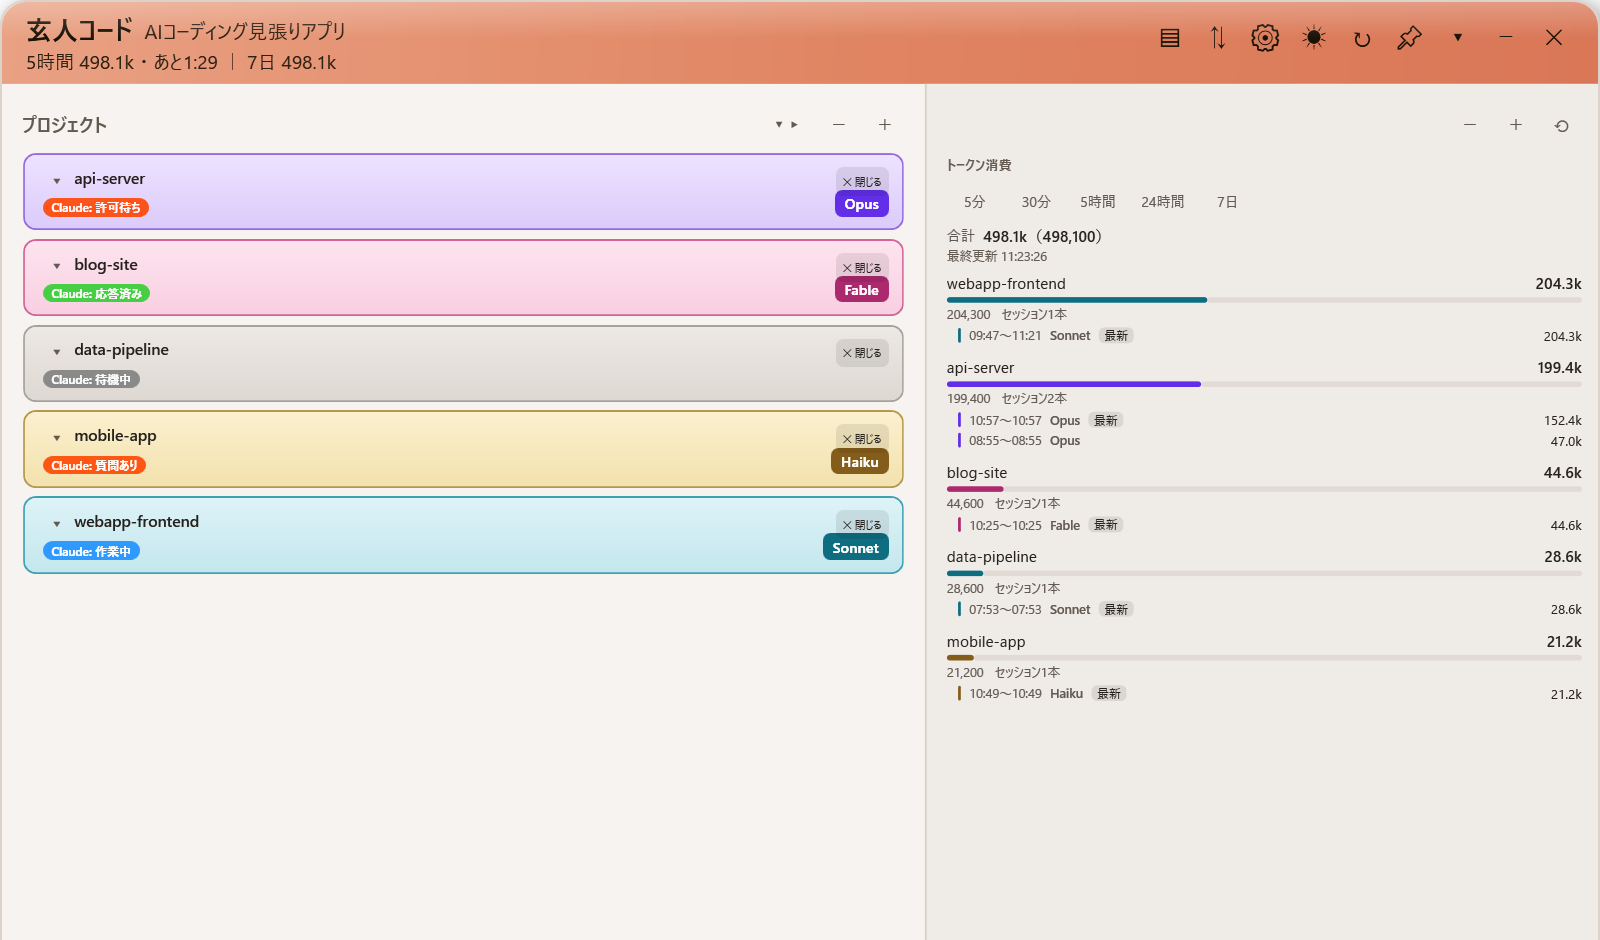The height and width of the screenshot is (940, 1600).
Task: Click the Claude: 作業中 status badge
Action: pyautogui.click(x=91, y=552)
